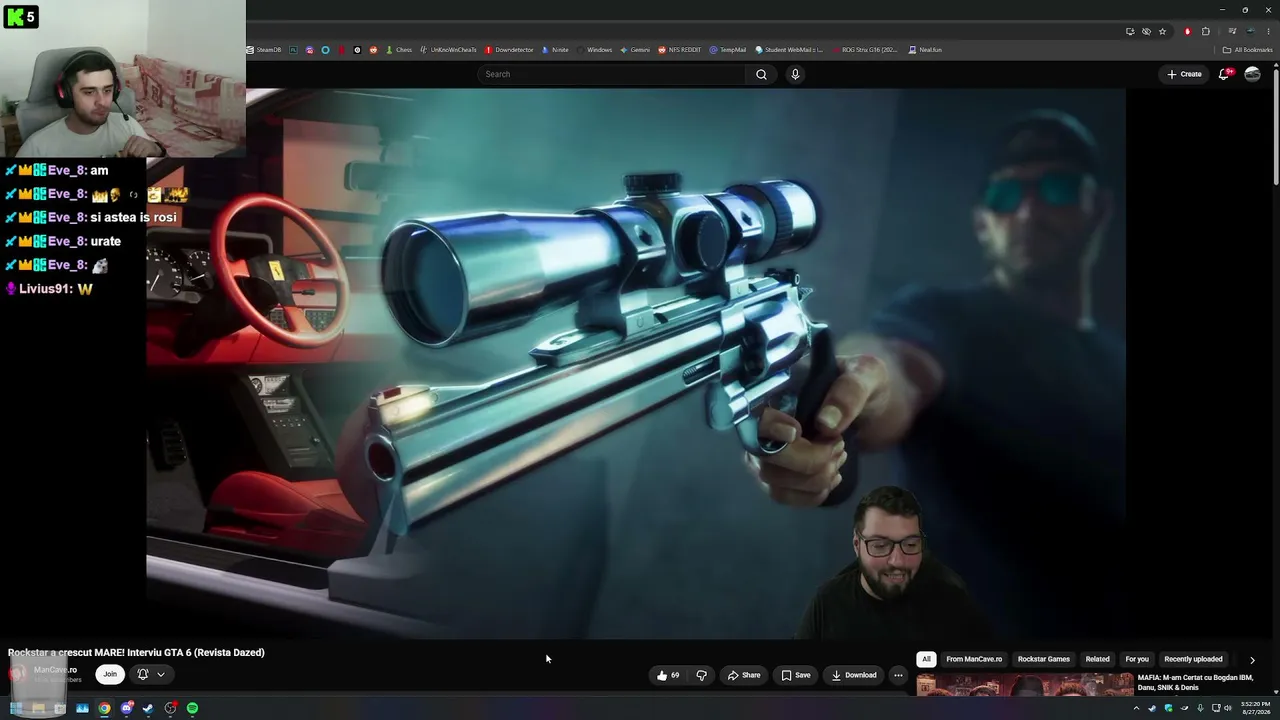Show hidden system tray icons chevron

(x=1136, y=708)
